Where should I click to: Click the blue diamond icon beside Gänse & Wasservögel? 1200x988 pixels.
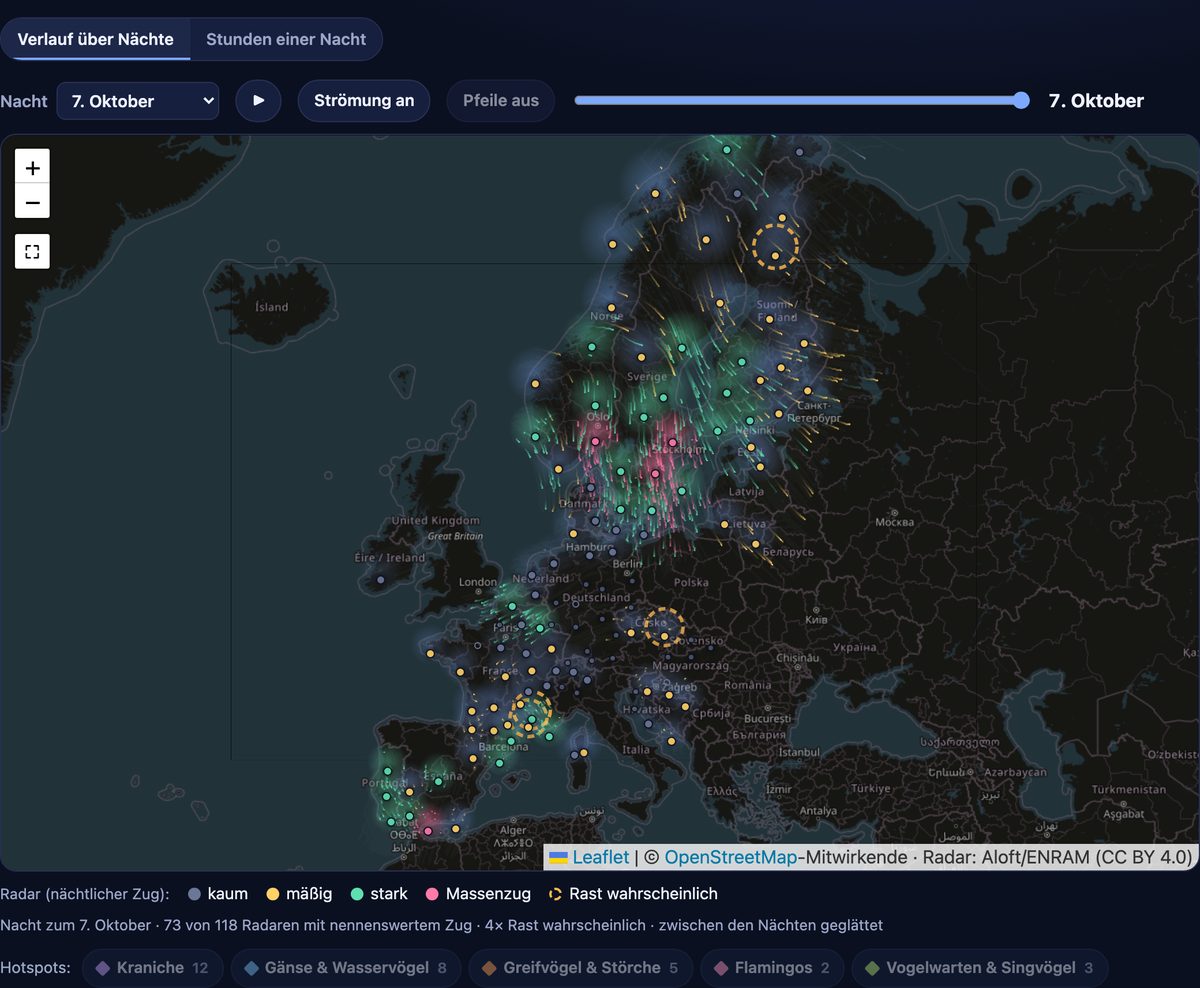251,968
